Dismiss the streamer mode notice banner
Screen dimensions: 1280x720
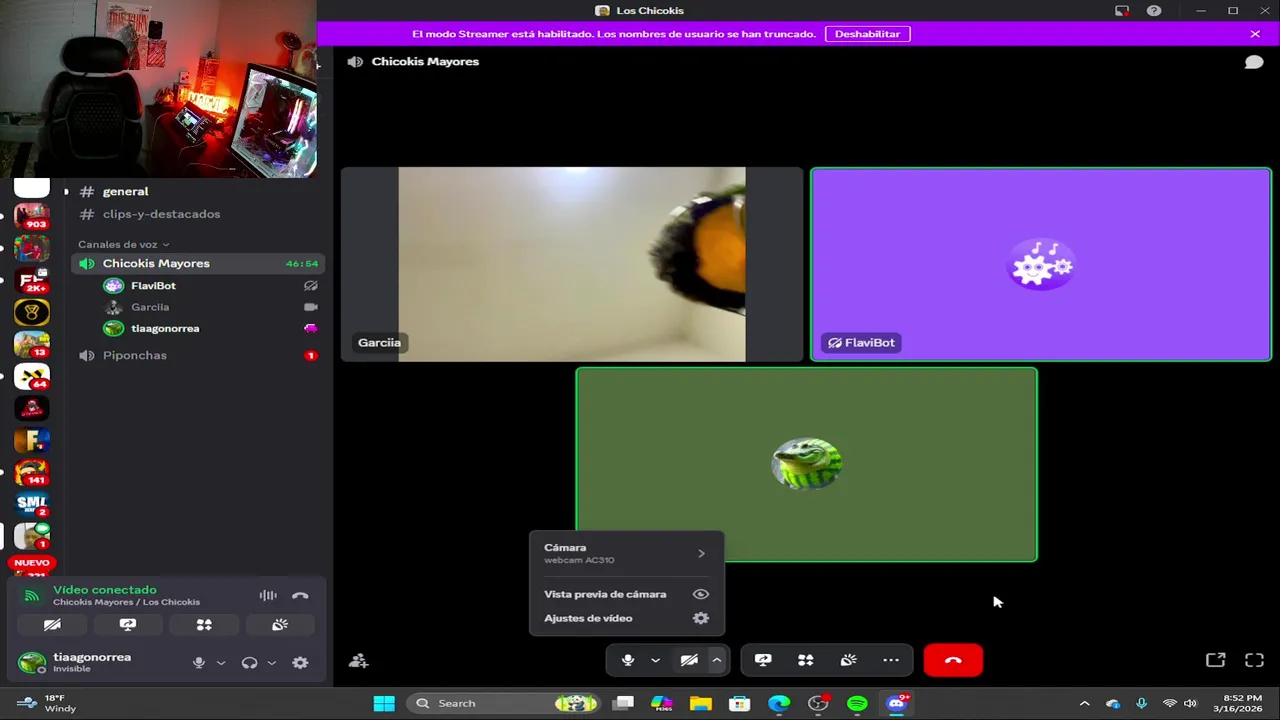pos(1255,34)
